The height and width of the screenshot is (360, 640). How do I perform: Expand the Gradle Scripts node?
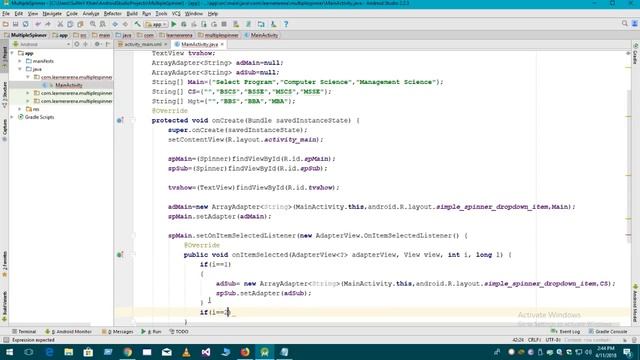12,117
